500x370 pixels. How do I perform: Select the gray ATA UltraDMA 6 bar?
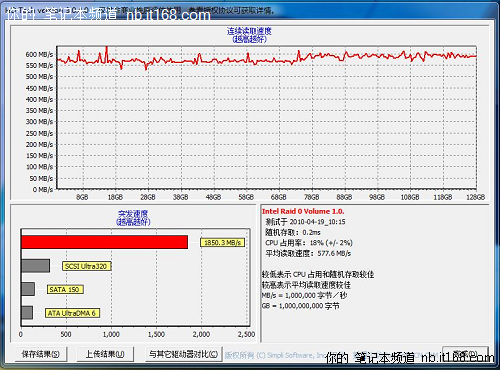tap(27, 313)
